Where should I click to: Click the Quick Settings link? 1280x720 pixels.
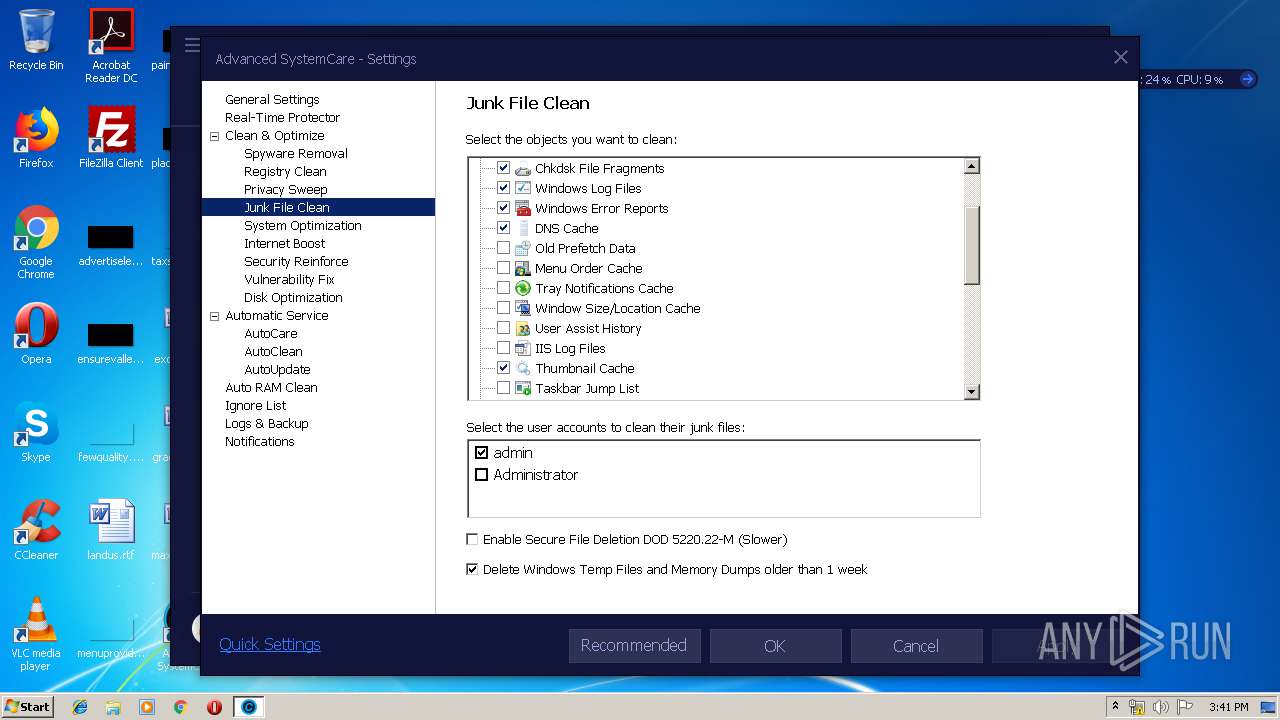pyautogui.click(x=270, y=645)
